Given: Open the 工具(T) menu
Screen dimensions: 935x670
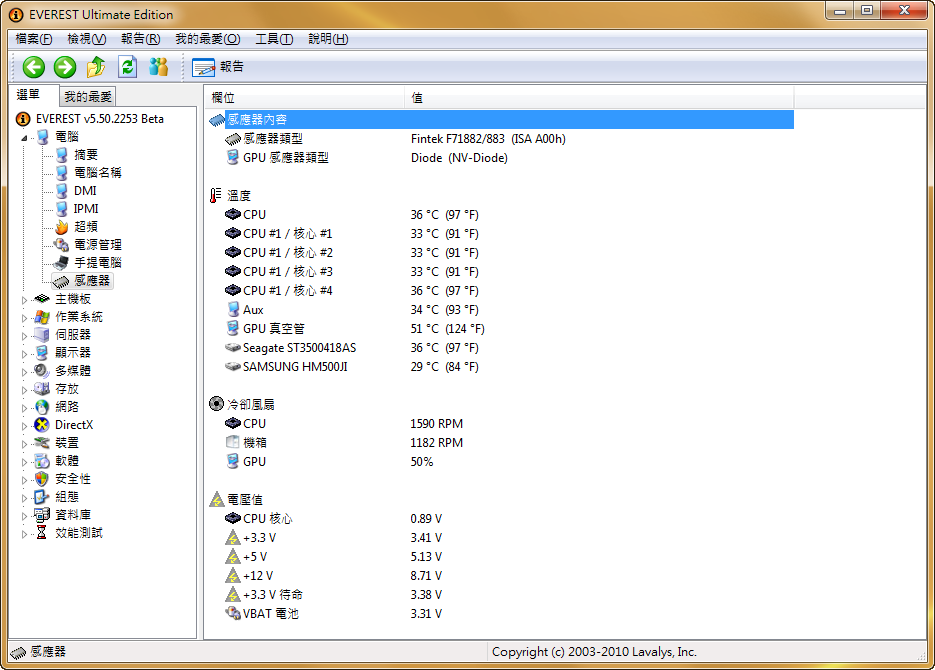Looking at the screenshot, I should (274, 39).
